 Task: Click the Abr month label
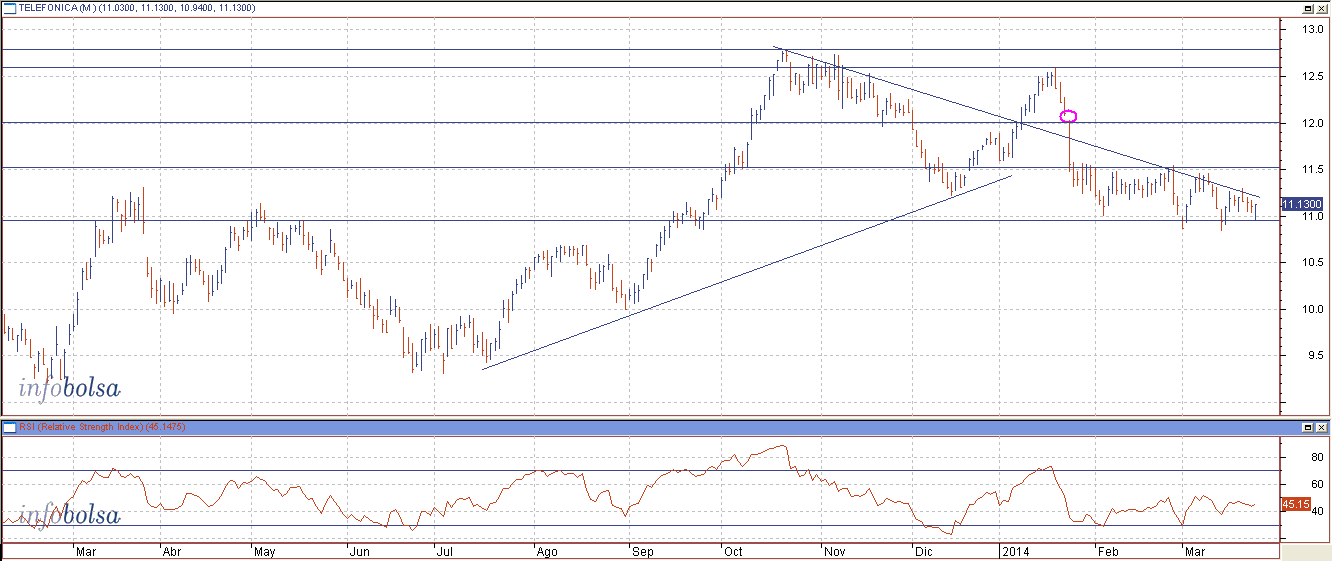[x=171, y=551]
